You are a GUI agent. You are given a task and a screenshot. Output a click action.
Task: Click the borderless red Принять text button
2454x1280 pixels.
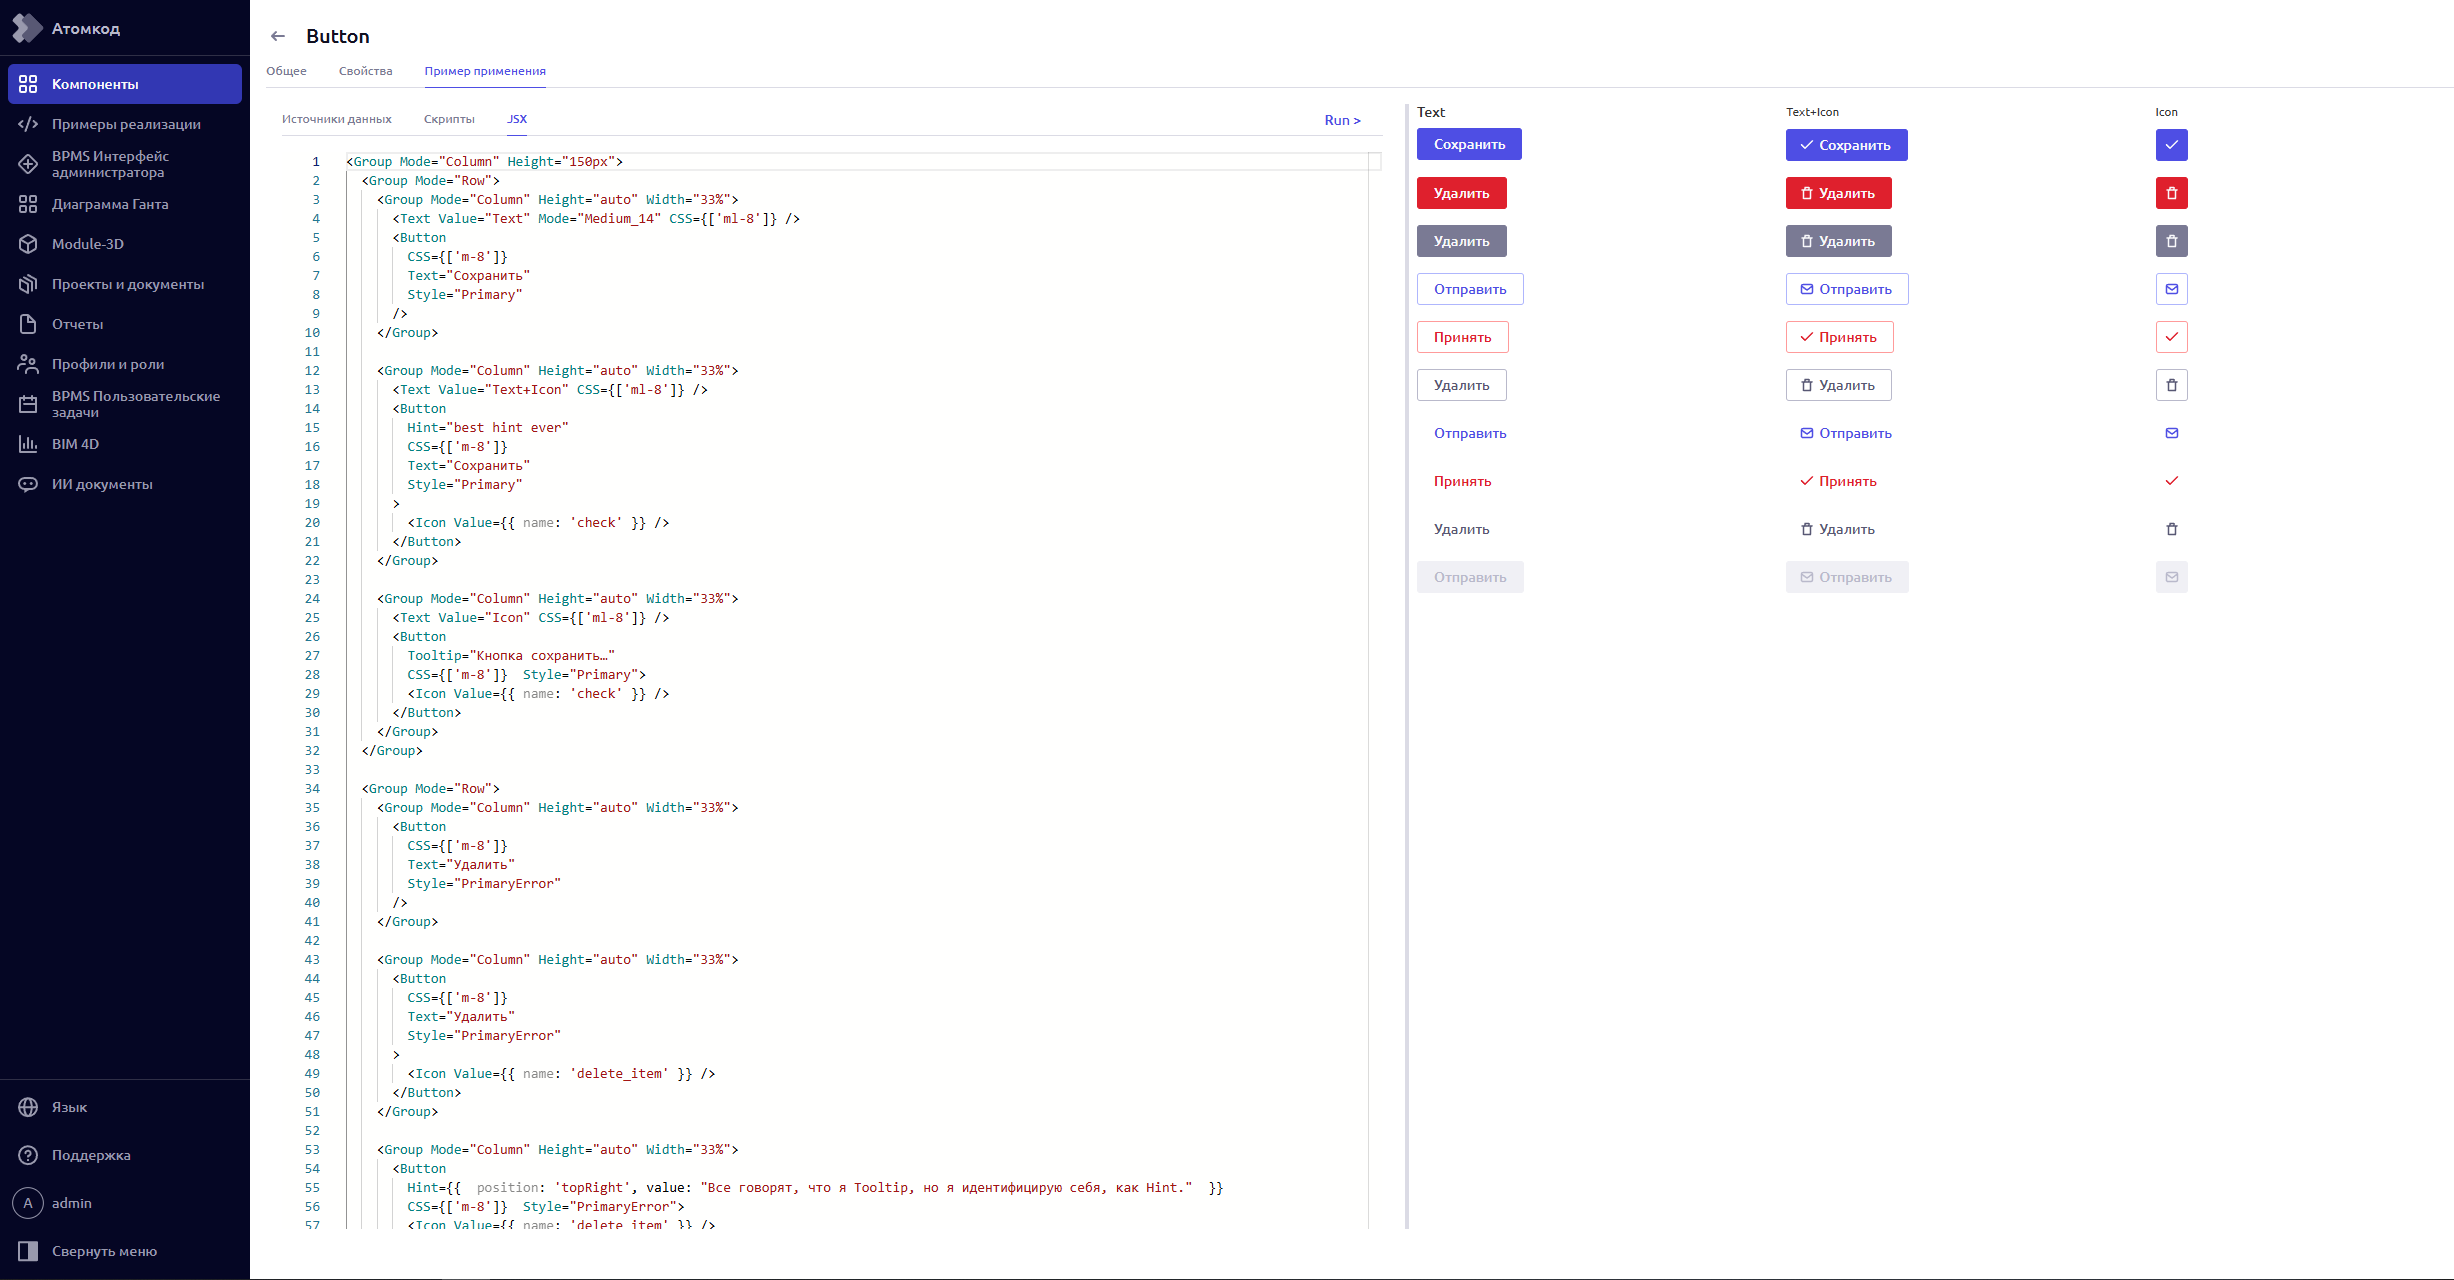pyautogui.click(x=1462, y=481)
